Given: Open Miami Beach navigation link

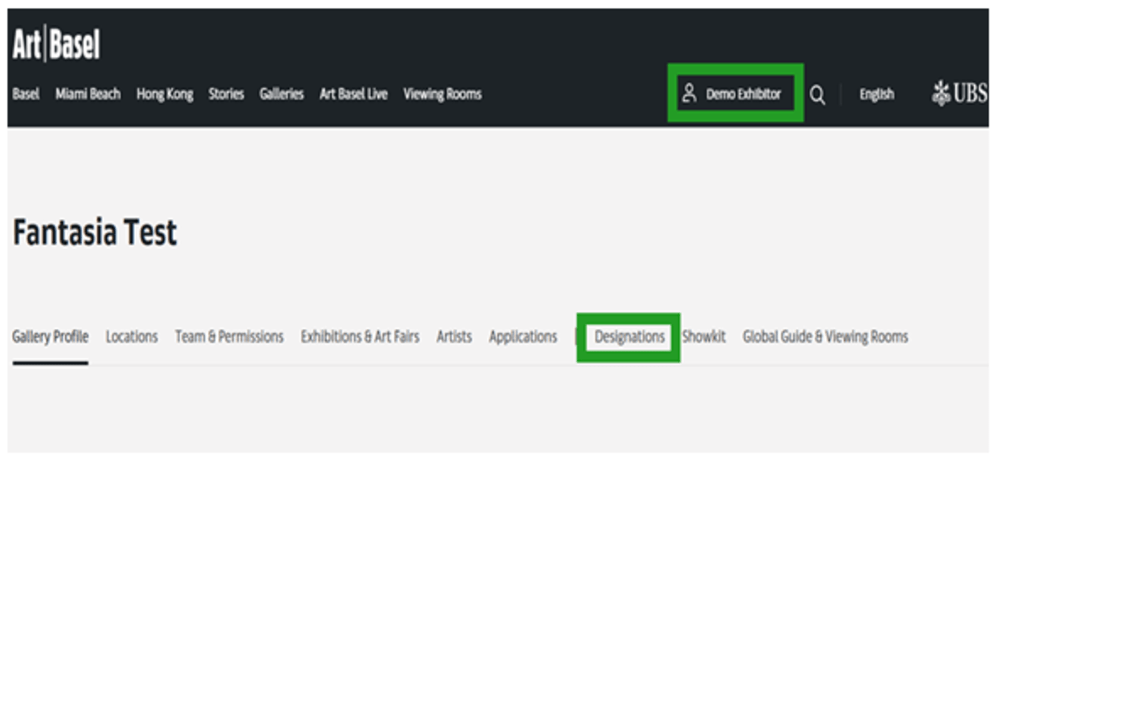Looking at the screenshot, I should click(x=88, y=94).
